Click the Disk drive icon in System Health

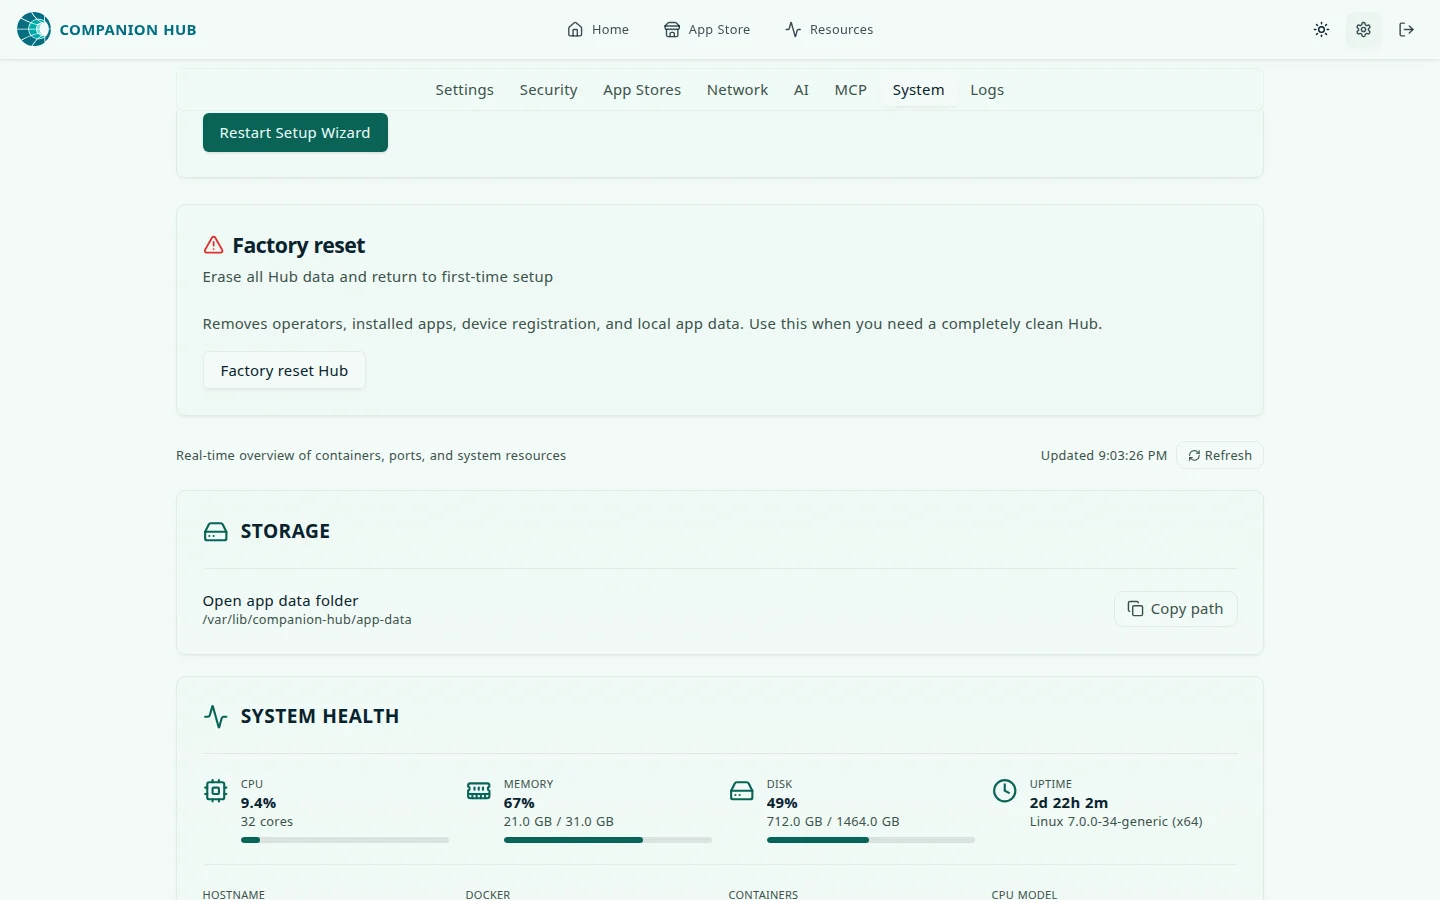pos(742,791)
